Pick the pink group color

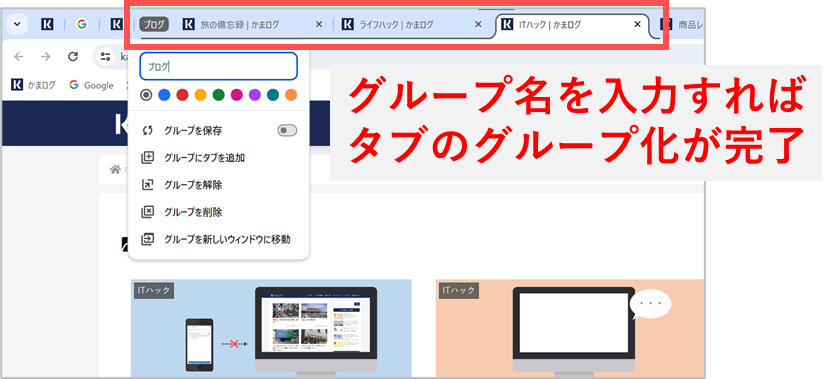(237, 95)
